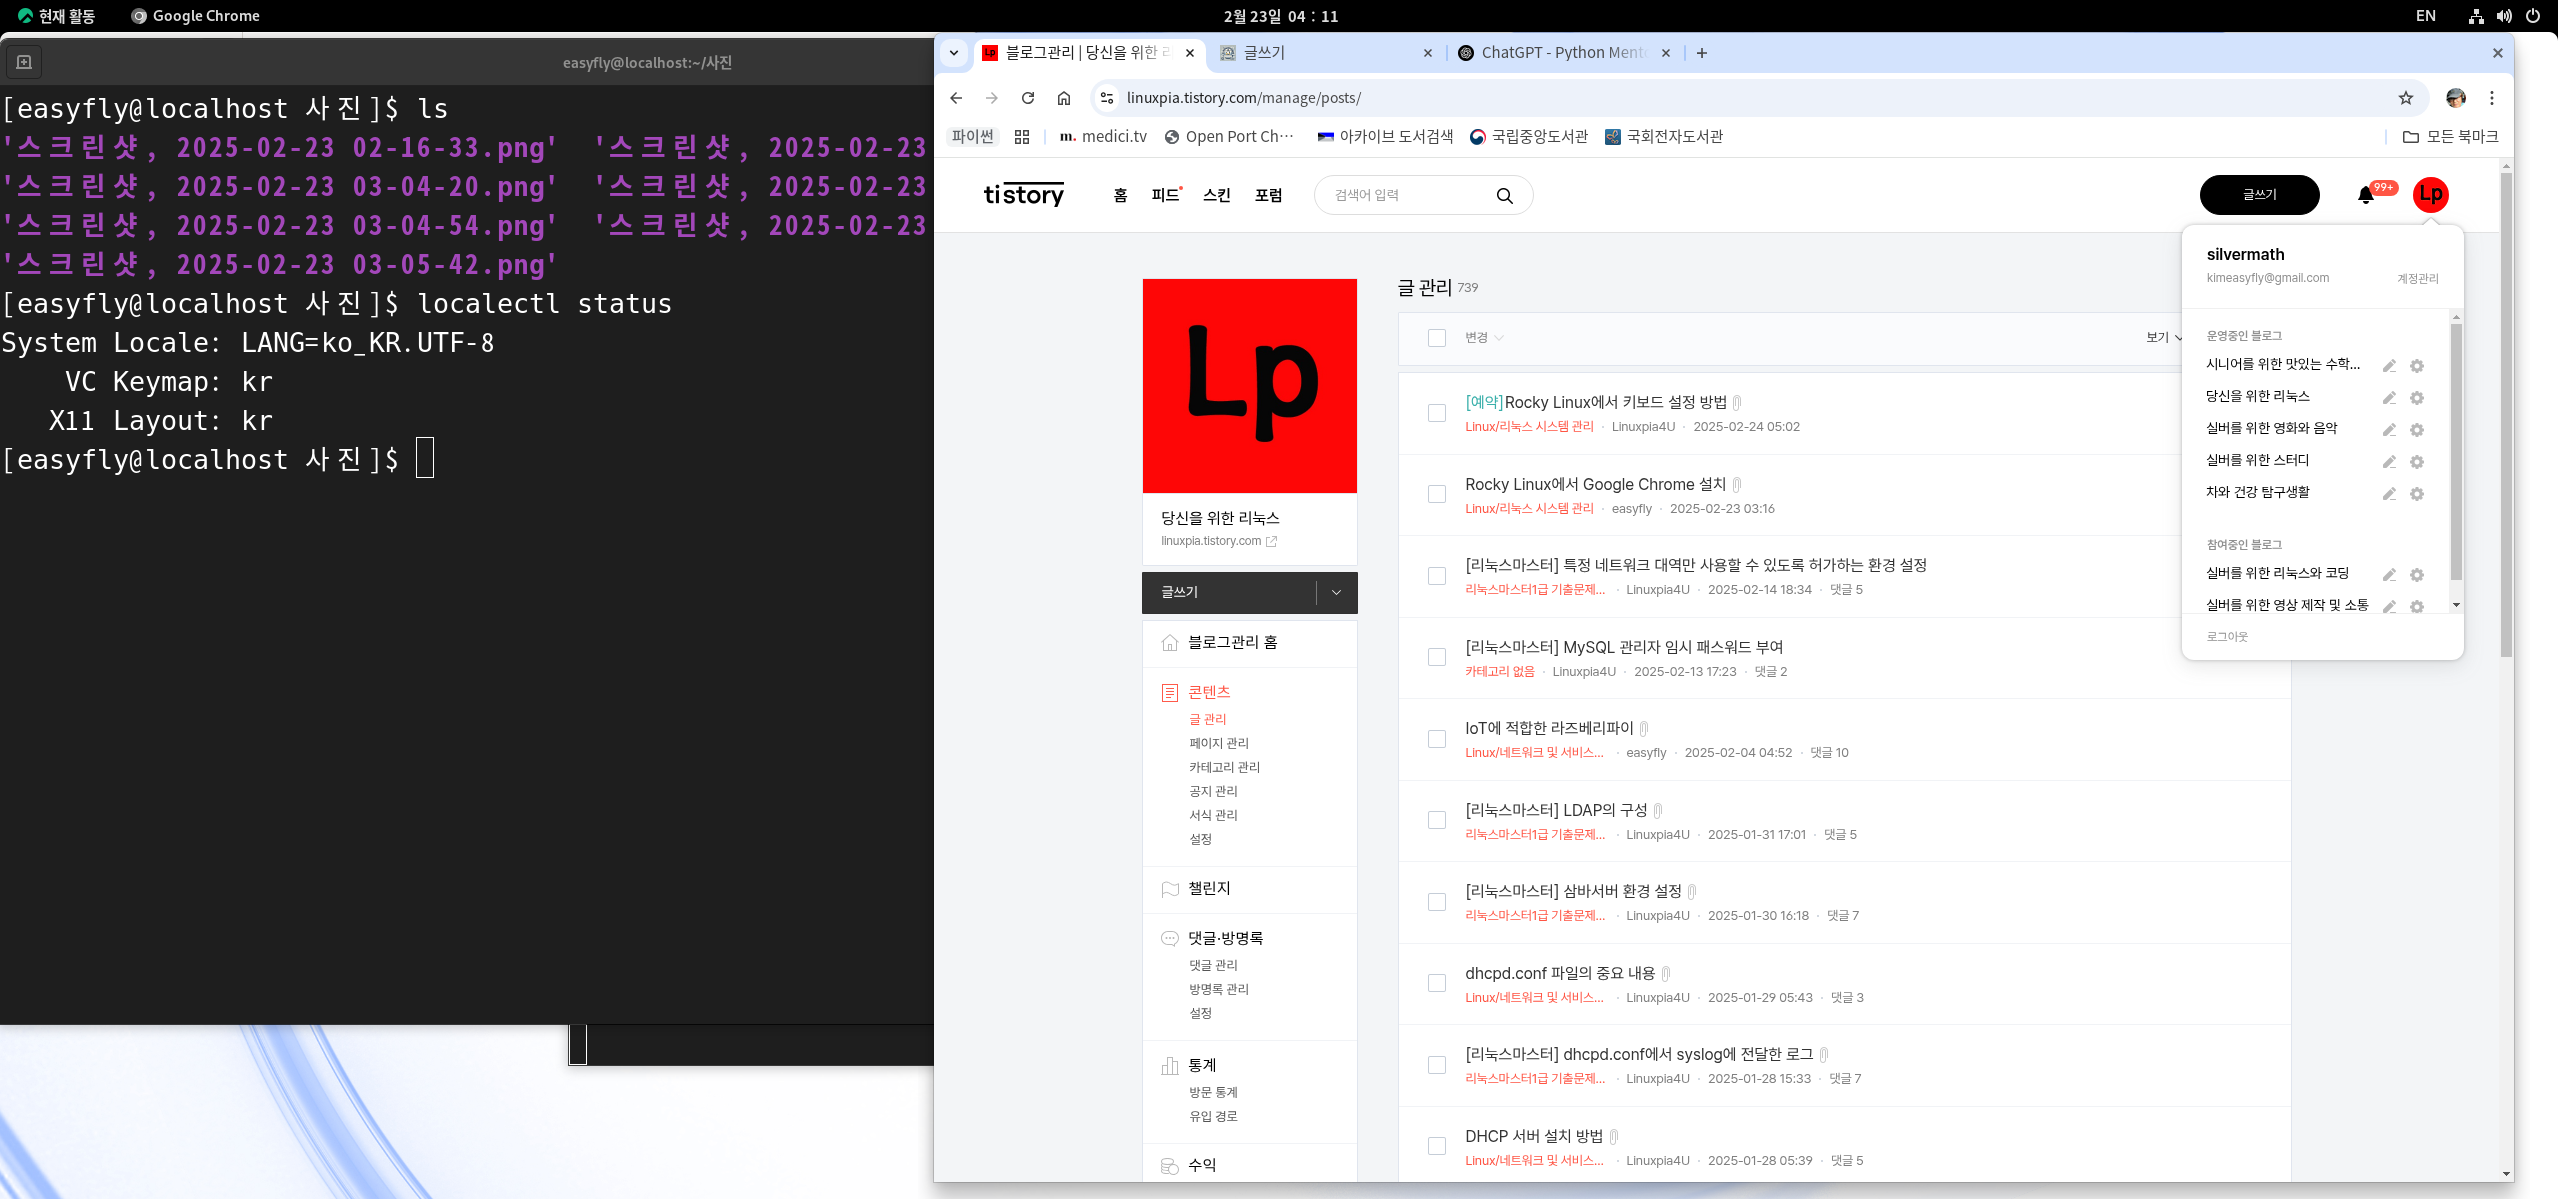This screenshot has width=2558, height=1199.
Task: Open Chrome apps grid shortcut in bookmarks bar
Action: [x=1022, y=137]
